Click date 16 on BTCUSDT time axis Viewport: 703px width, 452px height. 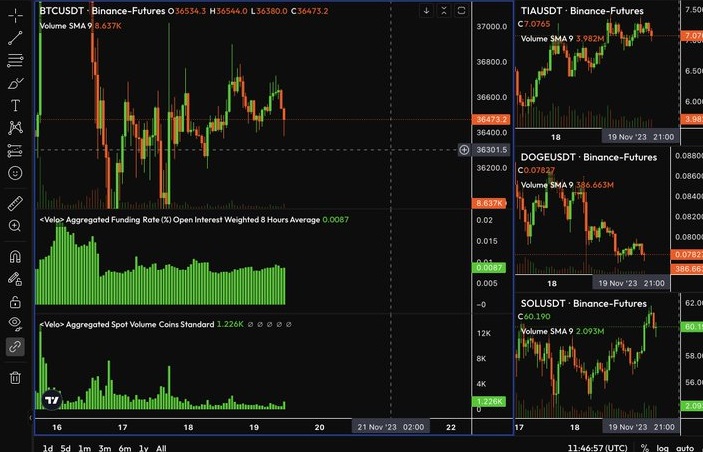[x=57, y=427]
